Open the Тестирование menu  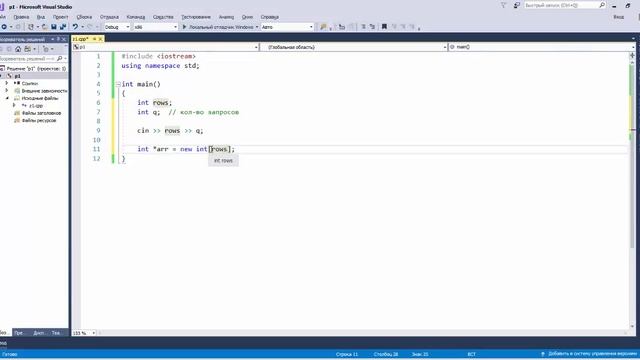pyautogui.click(x=196, y=17)
